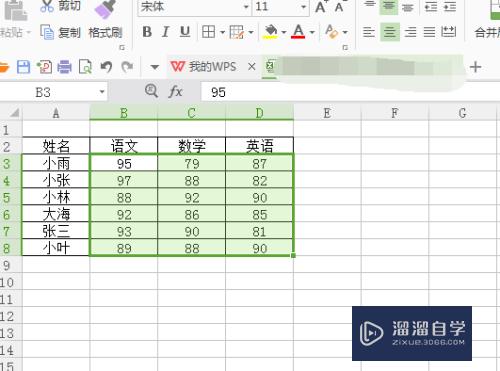
Task: Open the clear formatting dropdown arrow
Action: [x=345, y=32]
